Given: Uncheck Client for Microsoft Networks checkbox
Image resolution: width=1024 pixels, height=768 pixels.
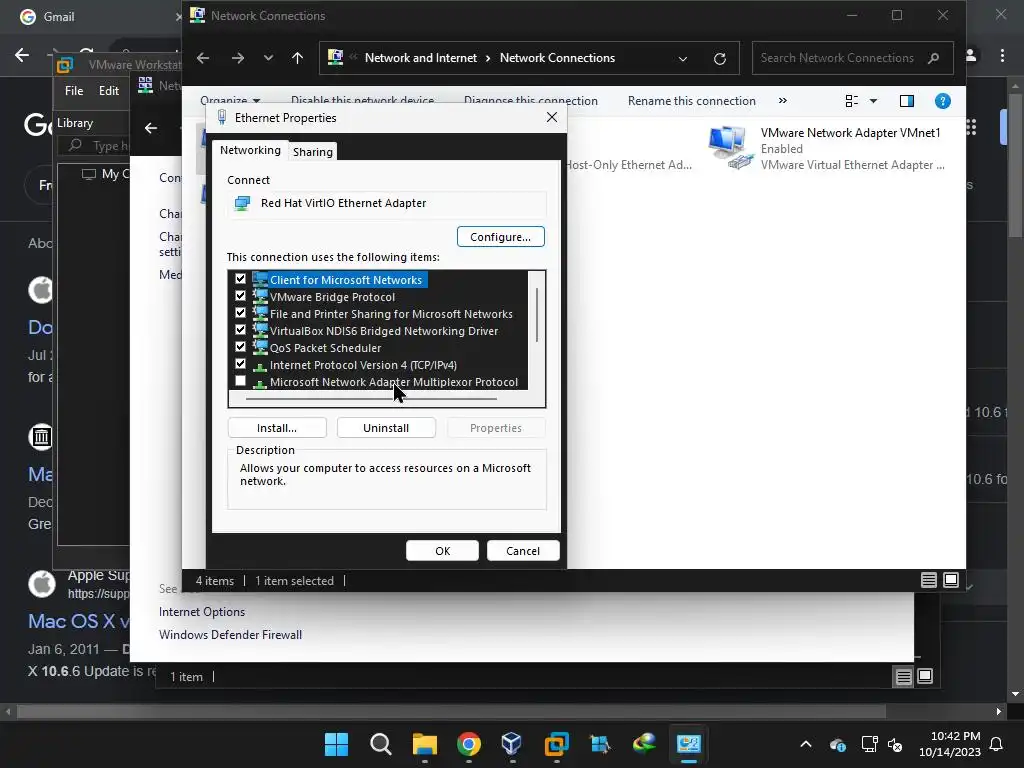Looking at the screenshot, I should 240,279.
